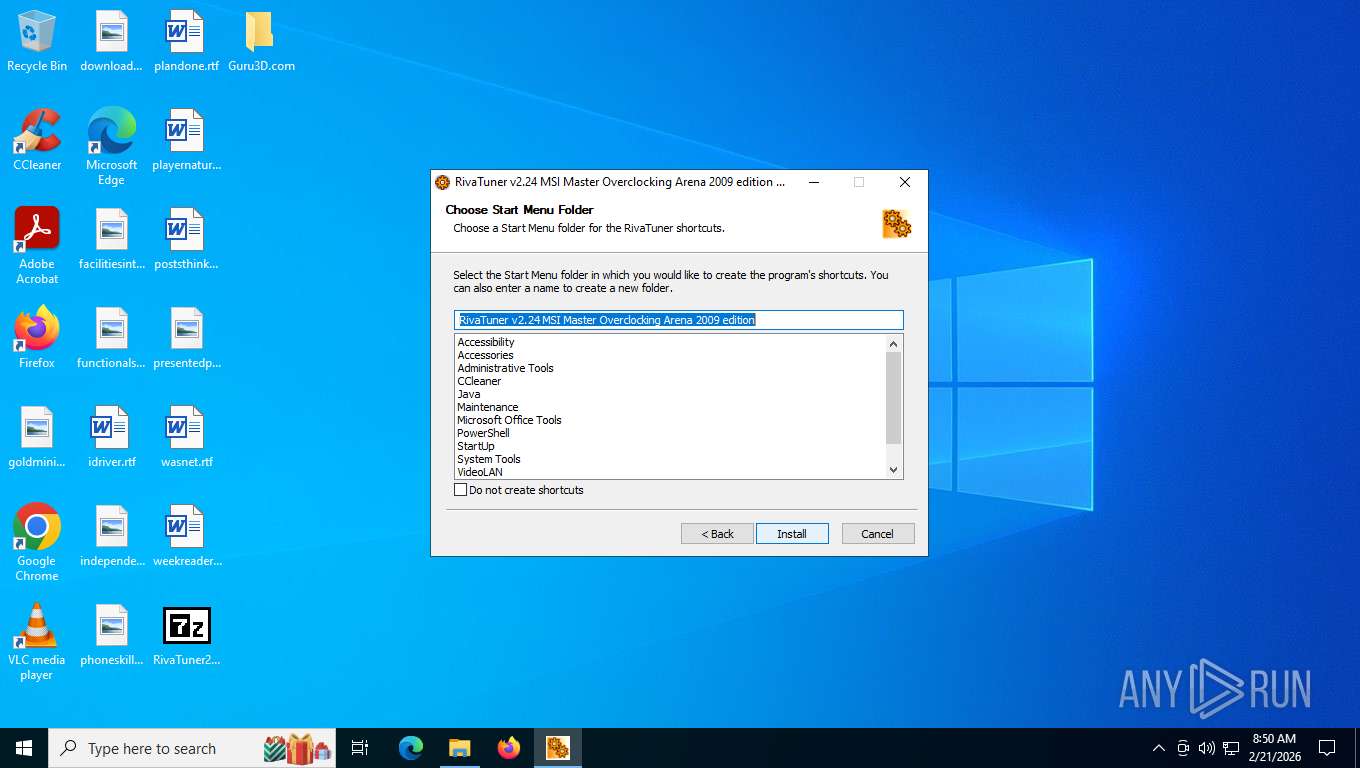Select the weekreader document icon
Screen dimensions: 1360x768
(186, 536)
